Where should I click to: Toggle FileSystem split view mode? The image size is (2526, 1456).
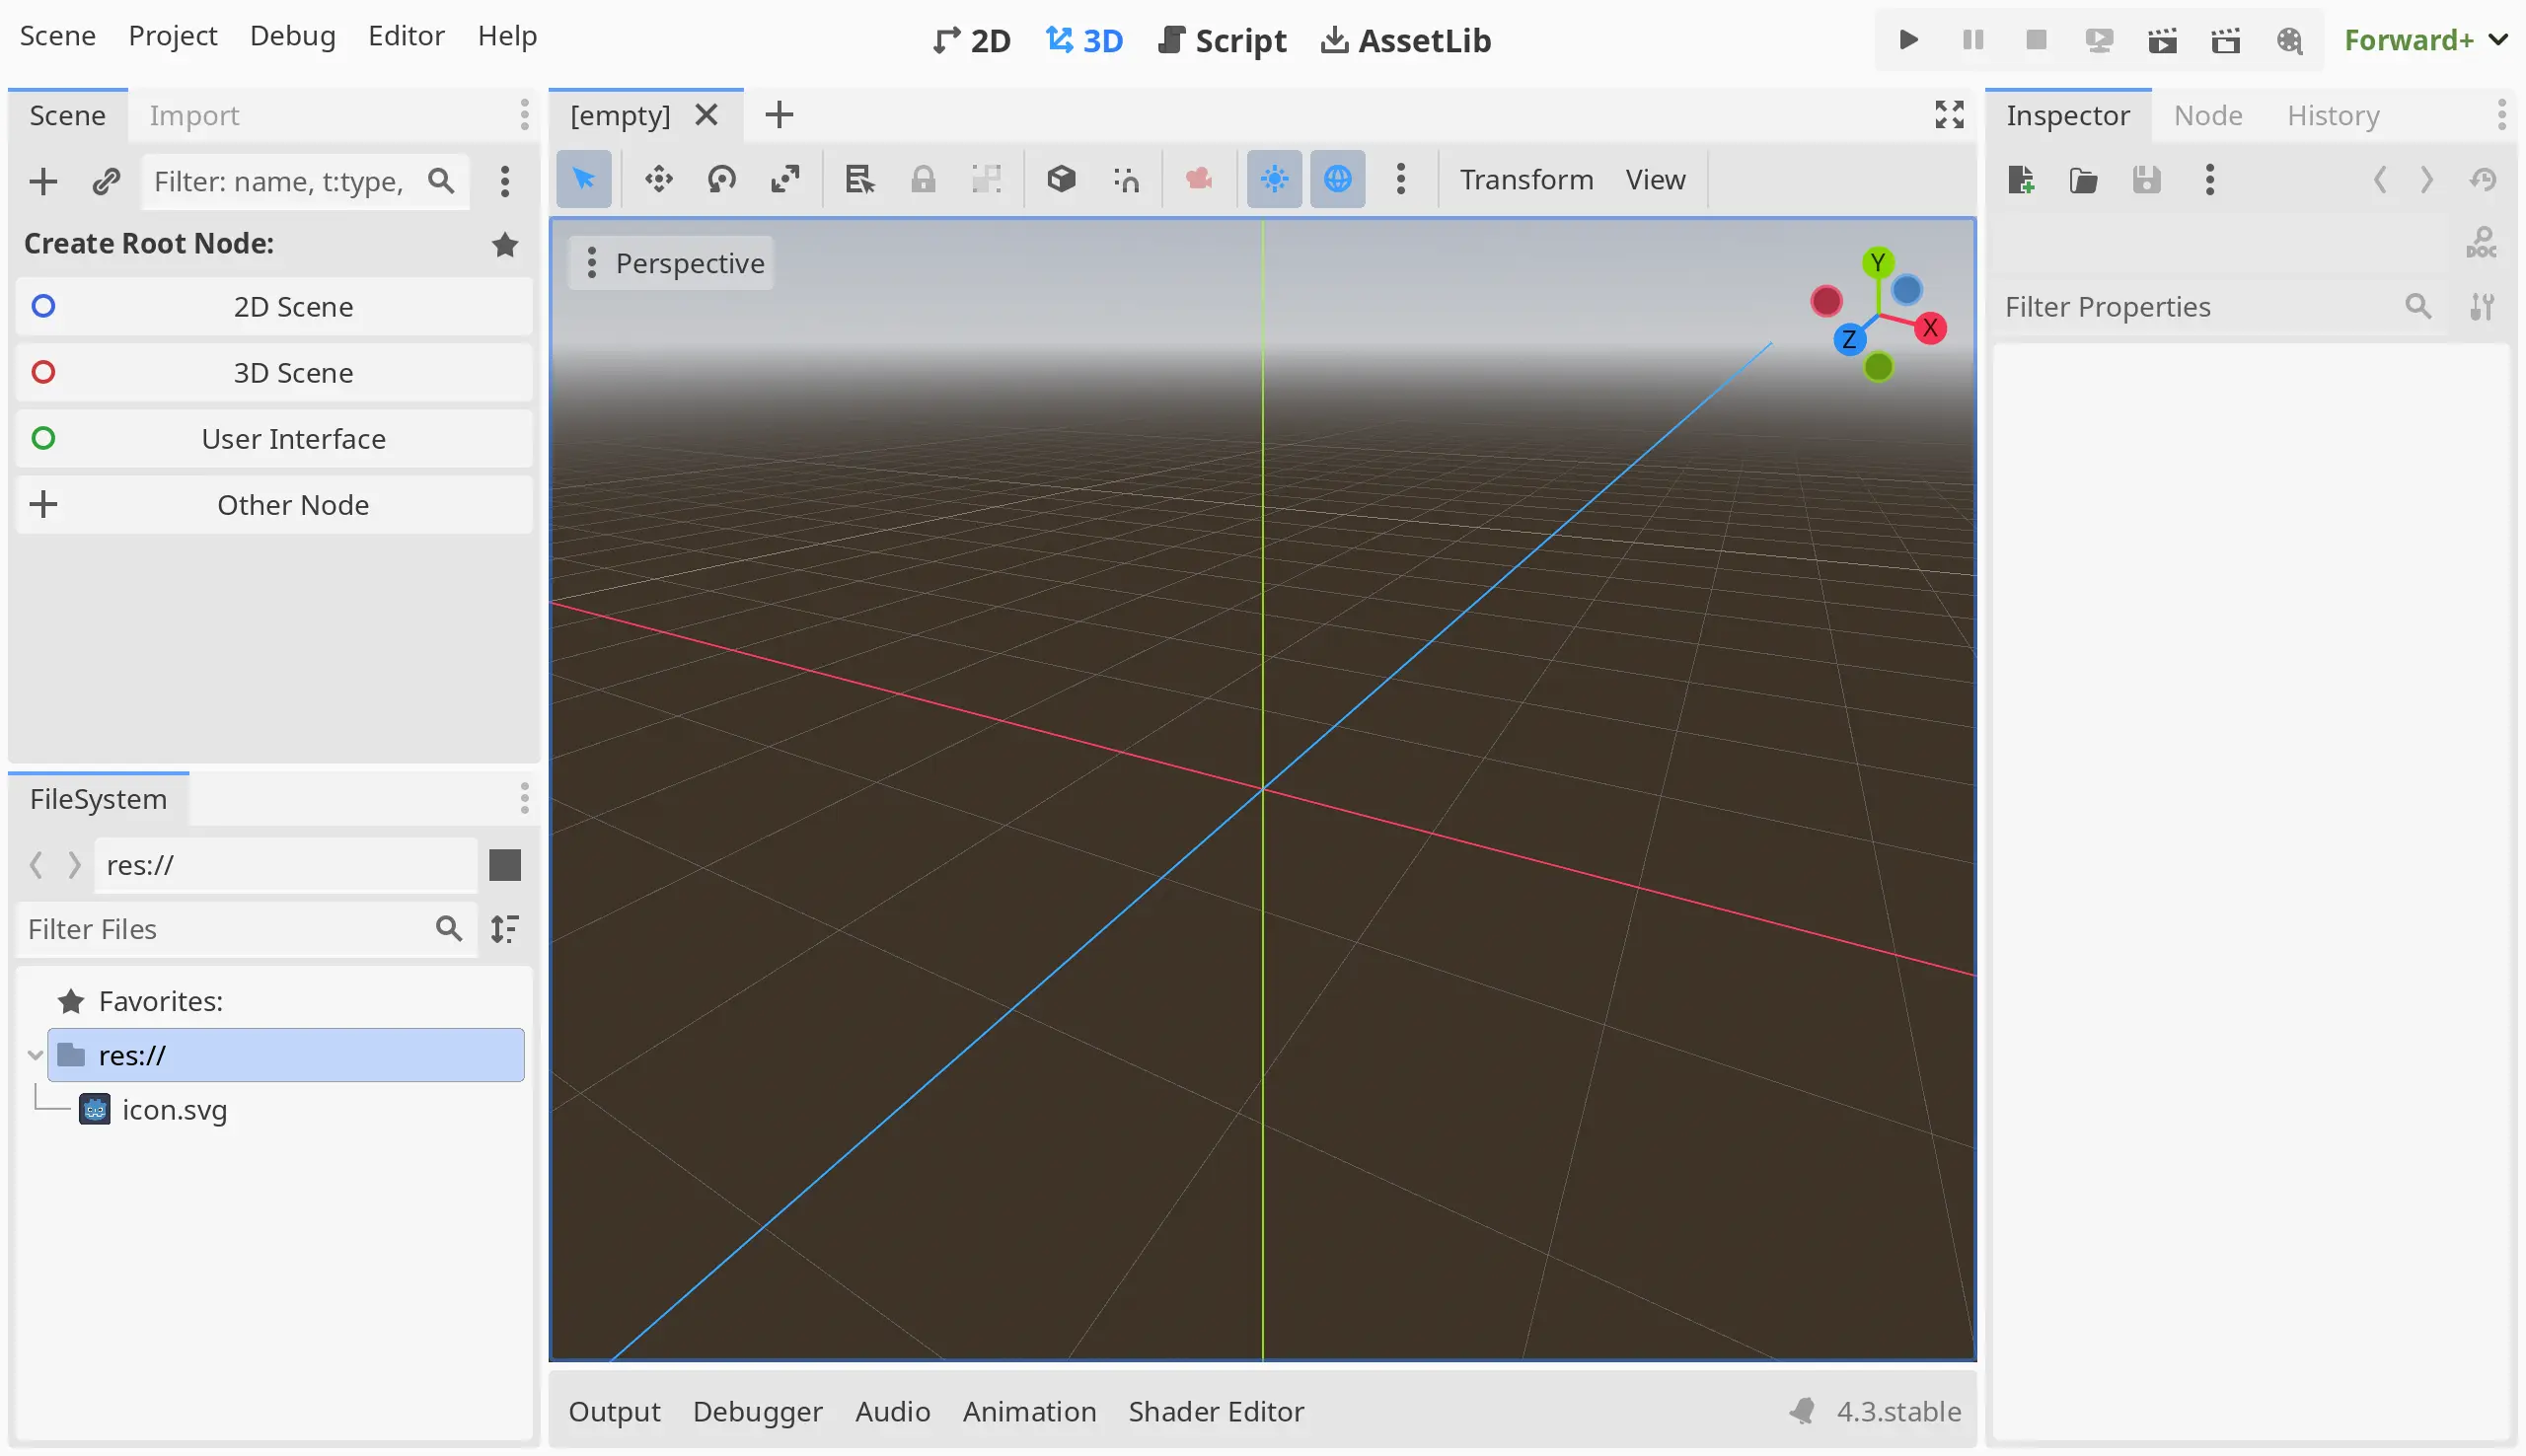[x=505, y=865]
